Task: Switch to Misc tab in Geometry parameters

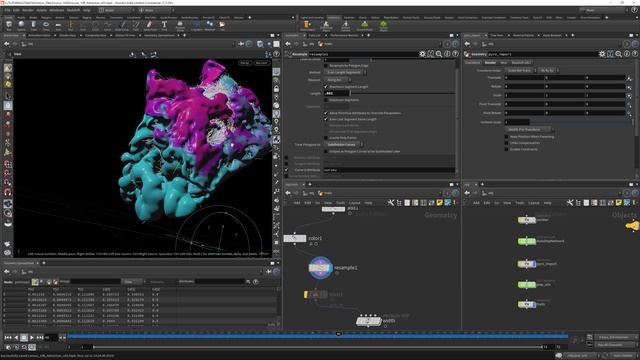Action: point(503,62)
